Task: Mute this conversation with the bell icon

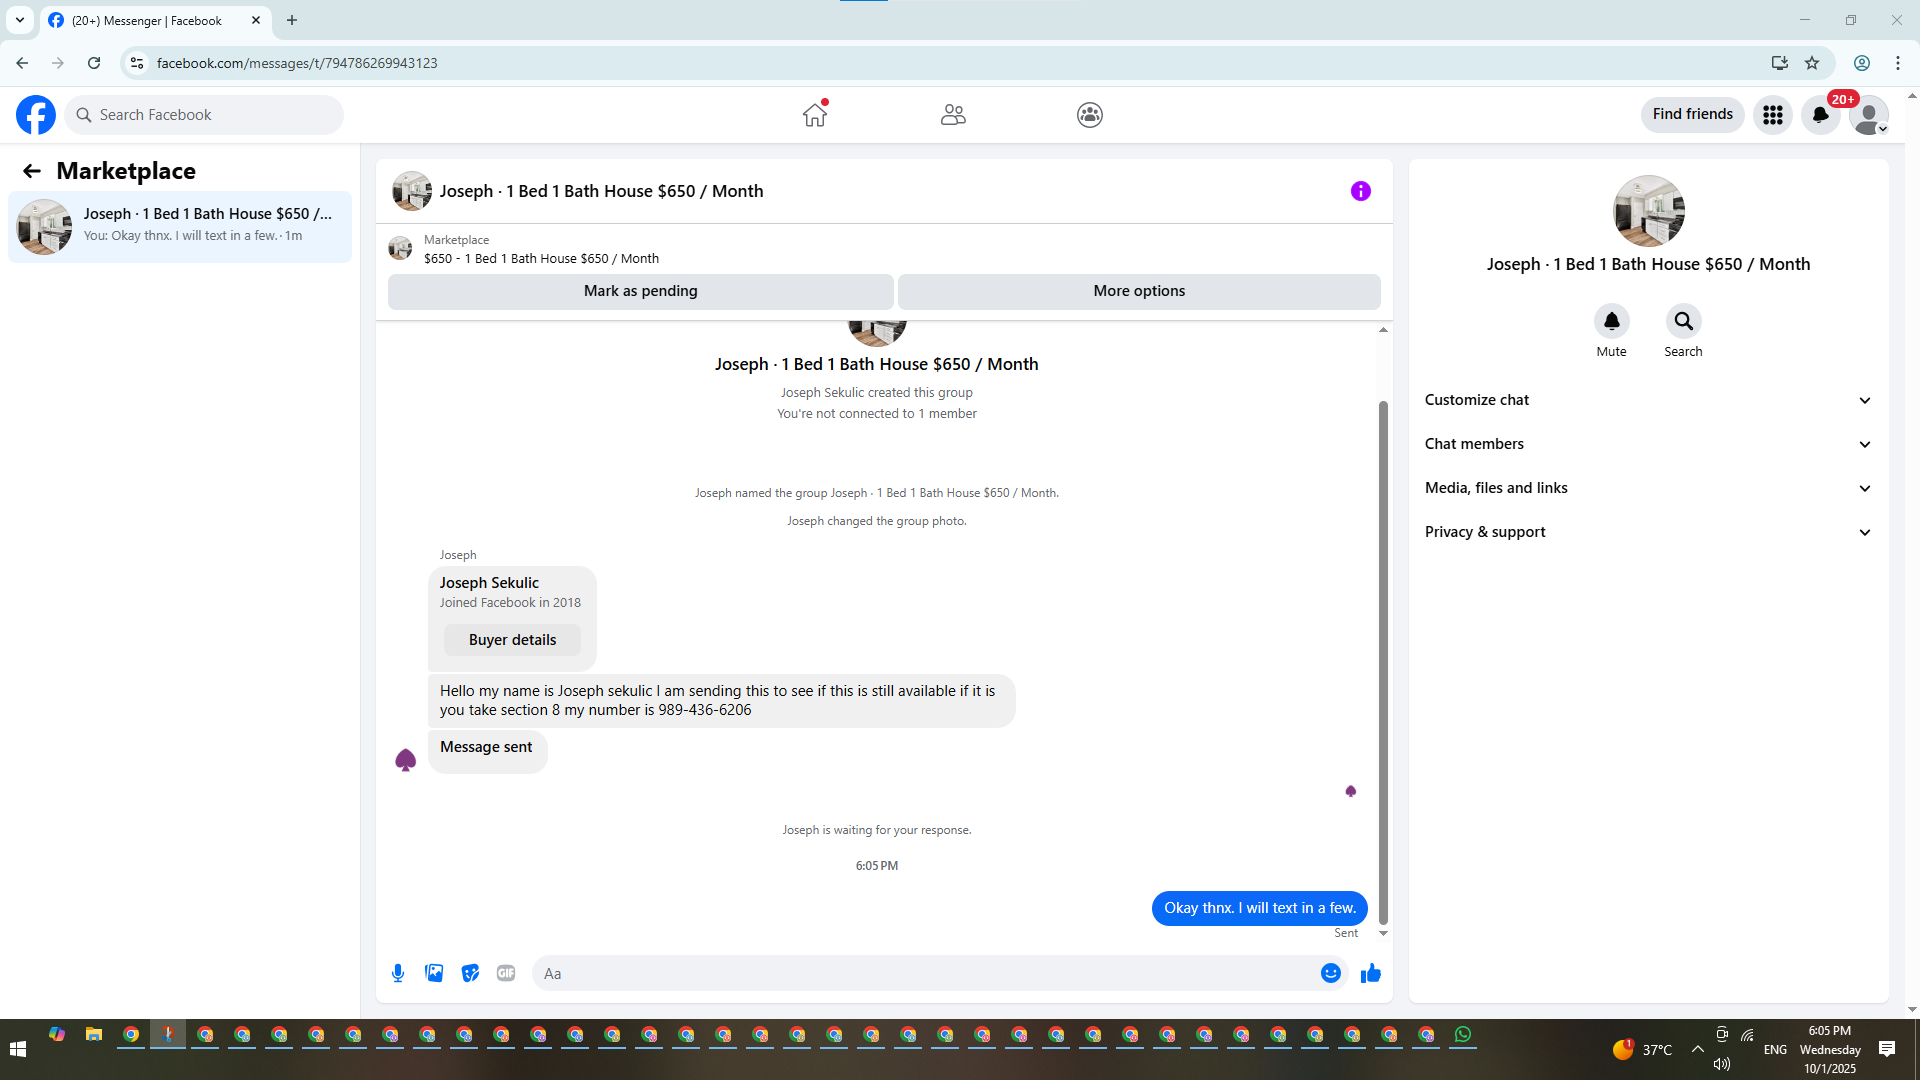Action: (1612, 321)
